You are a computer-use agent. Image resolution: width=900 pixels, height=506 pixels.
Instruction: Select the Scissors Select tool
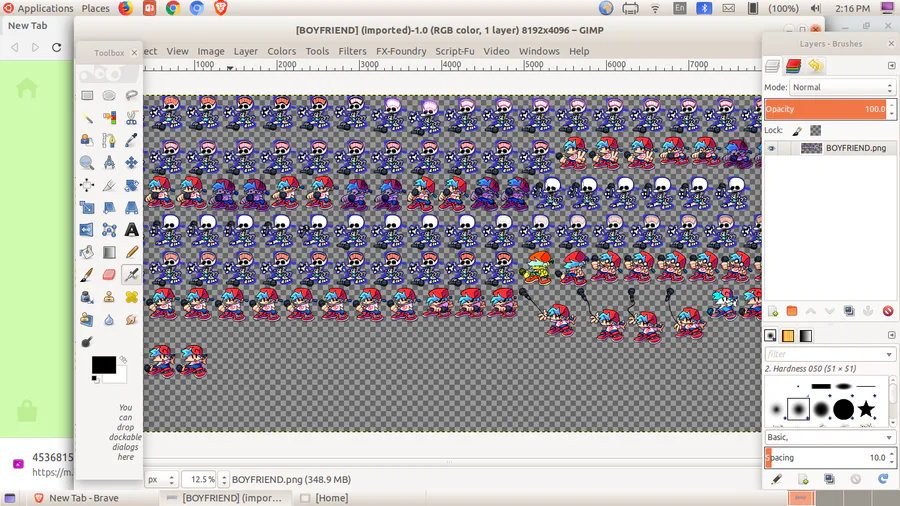pyautogui.click(x=131, y=118)
